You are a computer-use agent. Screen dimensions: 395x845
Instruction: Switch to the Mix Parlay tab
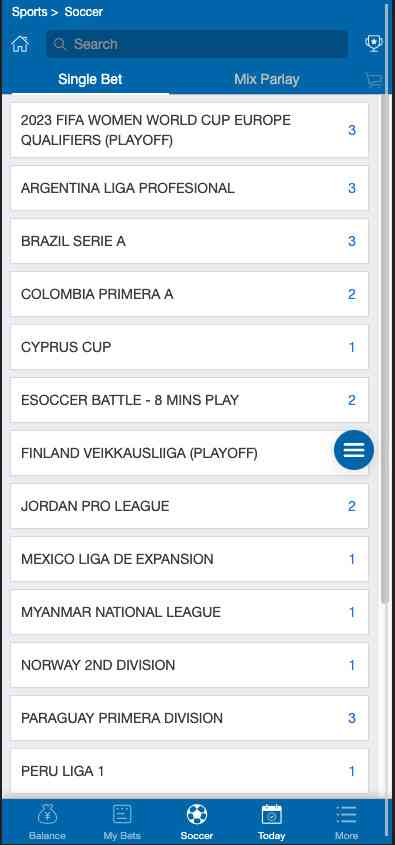click(266, 80)
